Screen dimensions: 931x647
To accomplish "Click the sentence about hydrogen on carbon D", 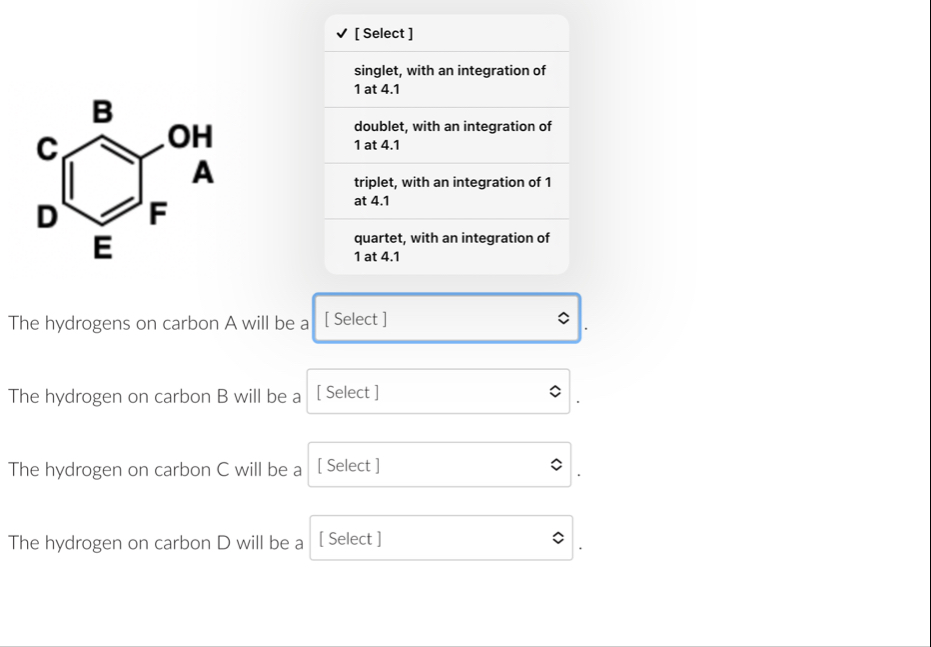I will point(155,543).
